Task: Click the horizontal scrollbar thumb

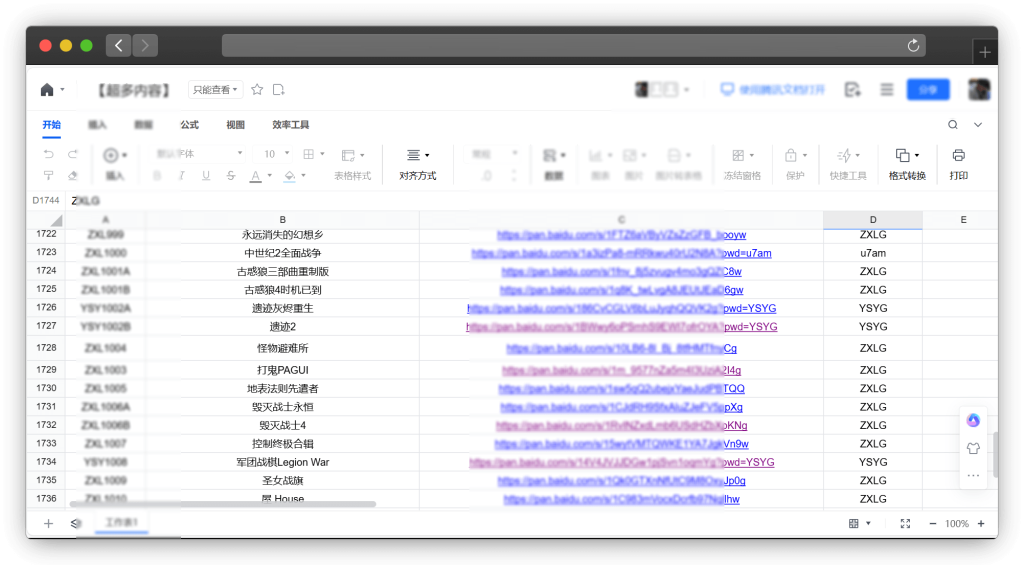Action: coord(223,504)
